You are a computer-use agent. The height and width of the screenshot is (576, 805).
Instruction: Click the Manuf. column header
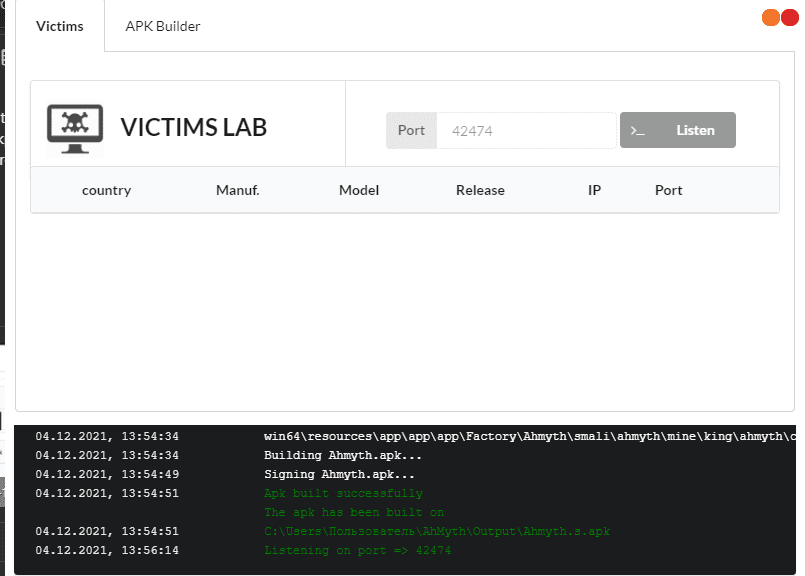[x=238, y=190]
